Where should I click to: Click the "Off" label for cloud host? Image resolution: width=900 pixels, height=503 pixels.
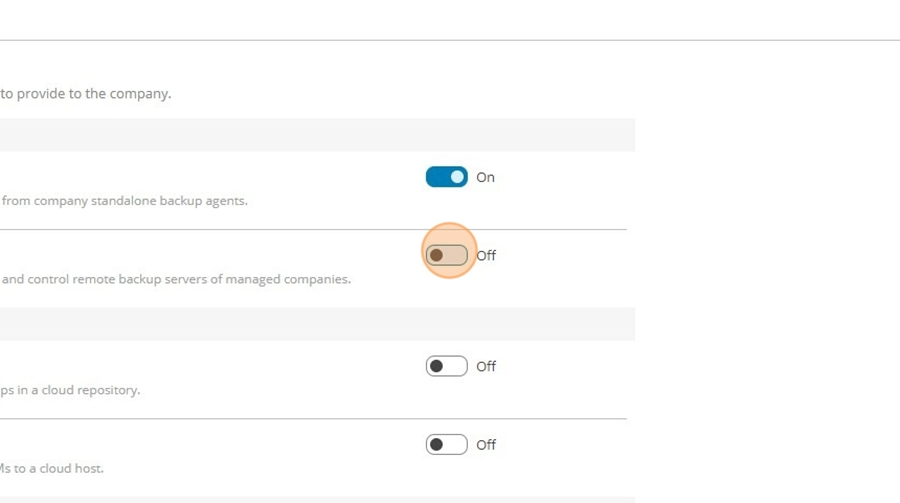pos(486,445)
